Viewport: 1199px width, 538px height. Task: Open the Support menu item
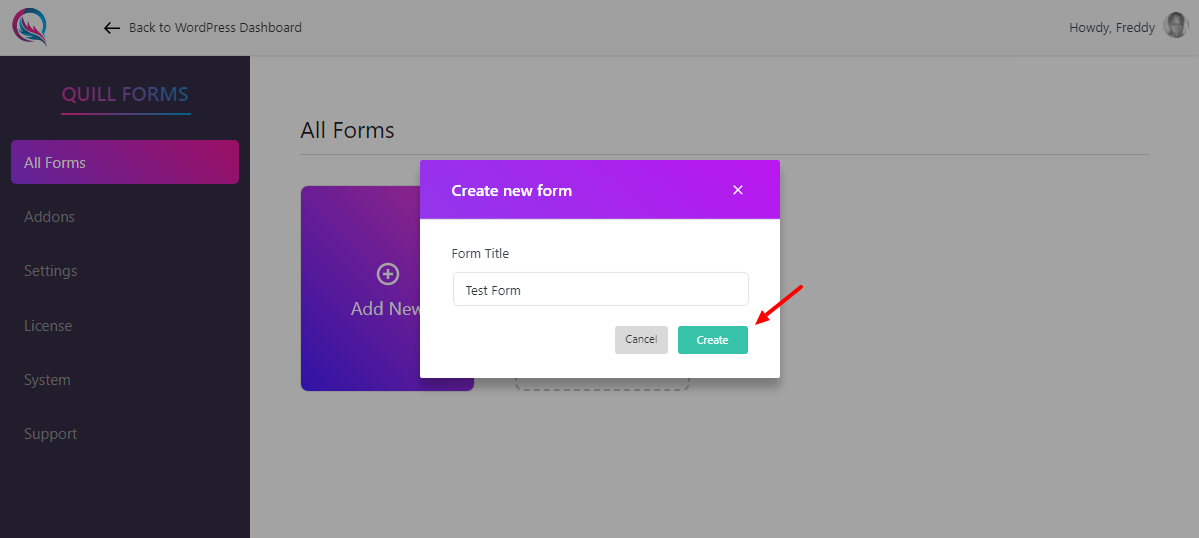coord(51,434)
